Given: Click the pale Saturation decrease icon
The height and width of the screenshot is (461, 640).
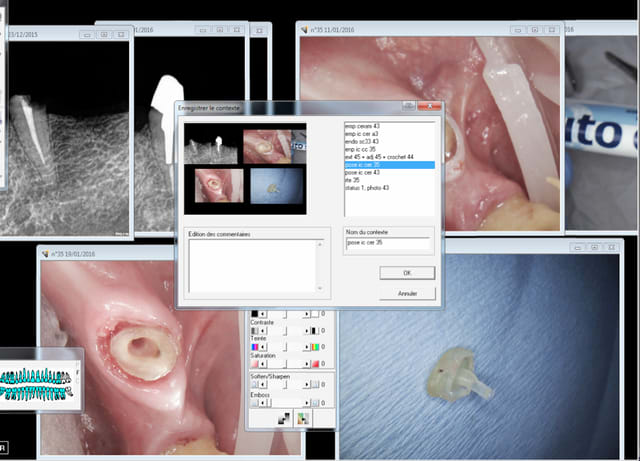Looking at the screenshot, I should pos(255,365).
